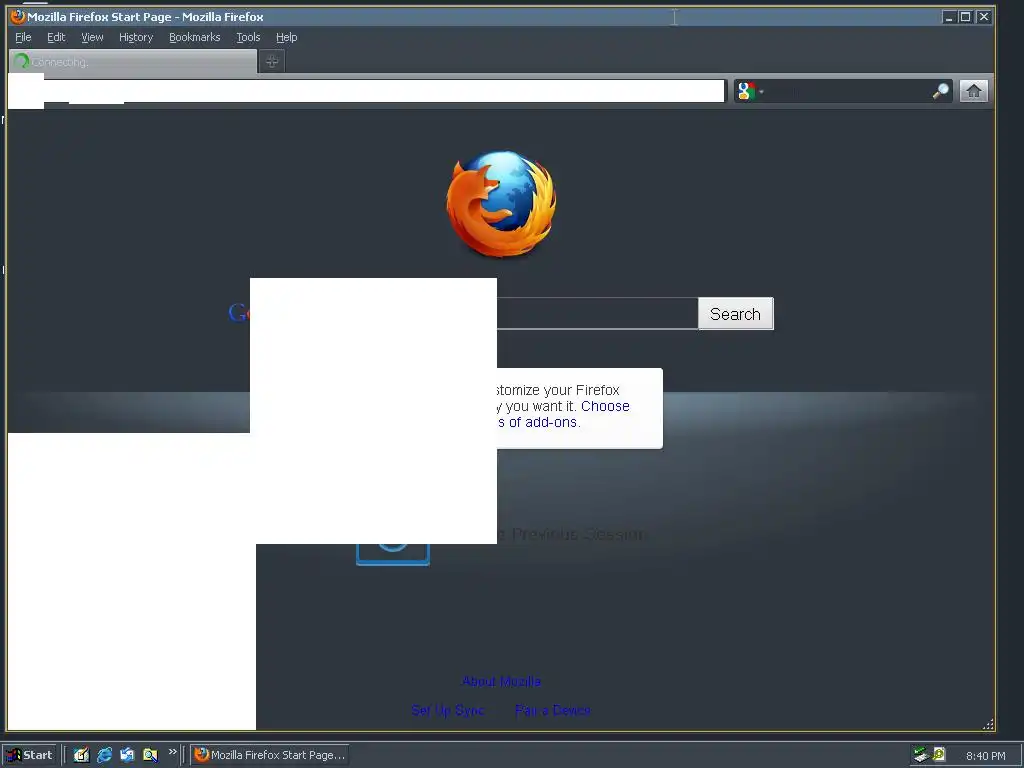Viewport: 1024px width, 768px height.
Task: Open the Edit menu
Action: point(56,37)
